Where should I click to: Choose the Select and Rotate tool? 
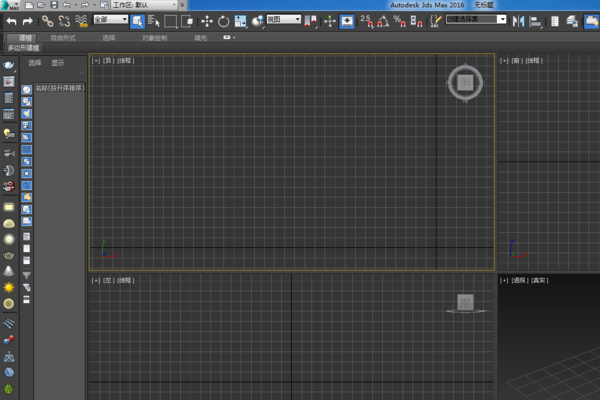coord(223,20)
